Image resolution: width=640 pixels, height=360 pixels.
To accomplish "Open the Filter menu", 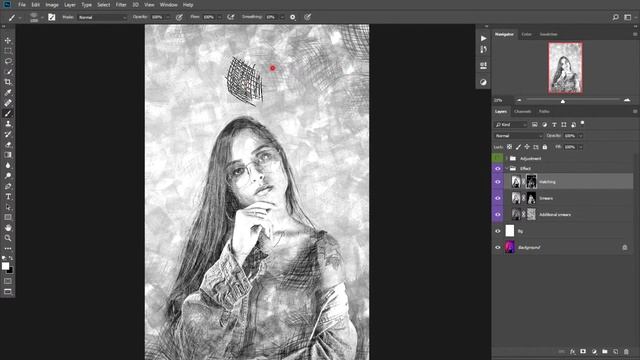I will [x=121, y=5].
